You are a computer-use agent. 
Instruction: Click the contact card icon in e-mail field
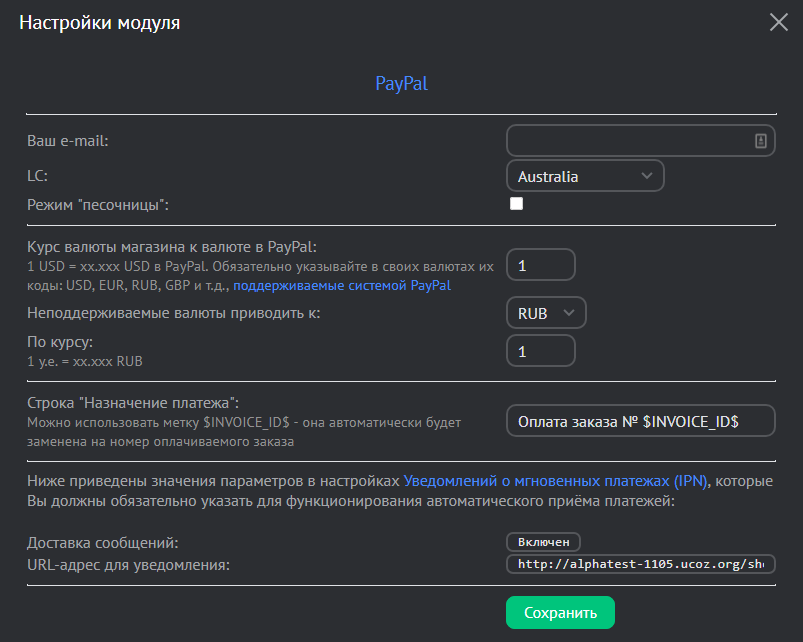(x=760, y=141)
